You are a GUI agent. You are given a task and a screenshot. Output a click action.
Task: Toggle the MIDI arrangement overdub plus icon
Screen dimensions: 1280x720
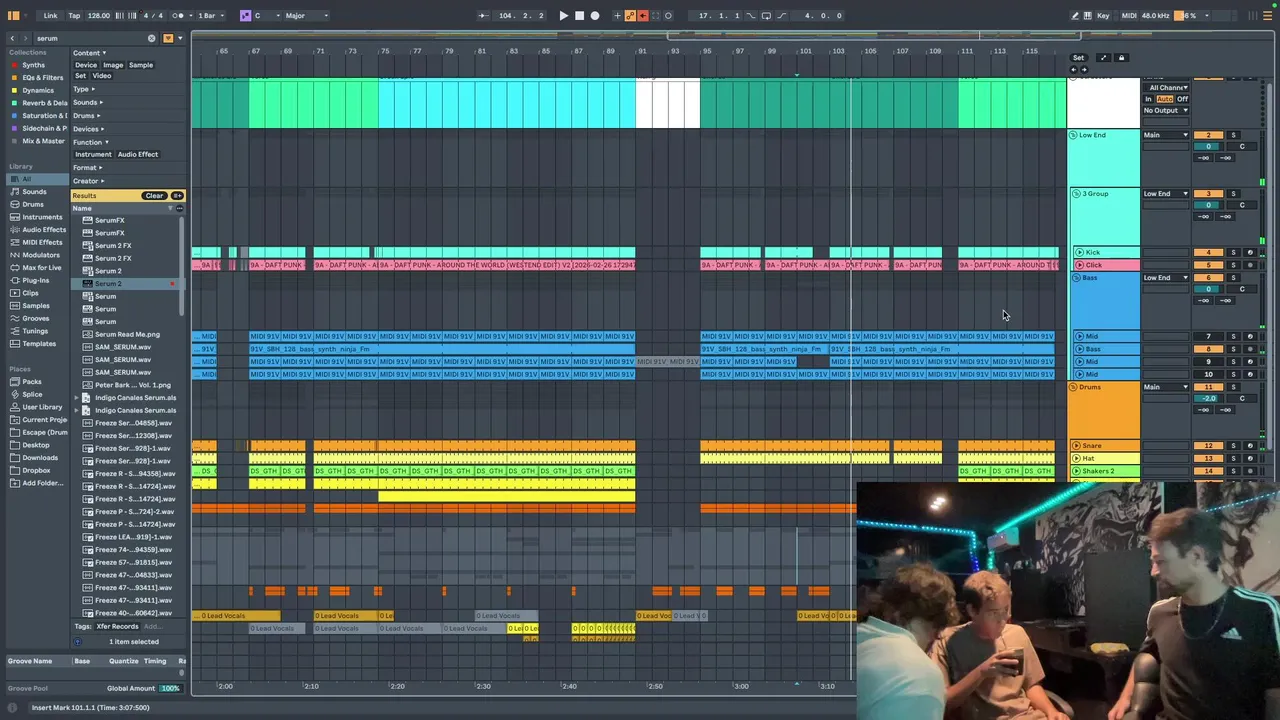pos(617,15)
